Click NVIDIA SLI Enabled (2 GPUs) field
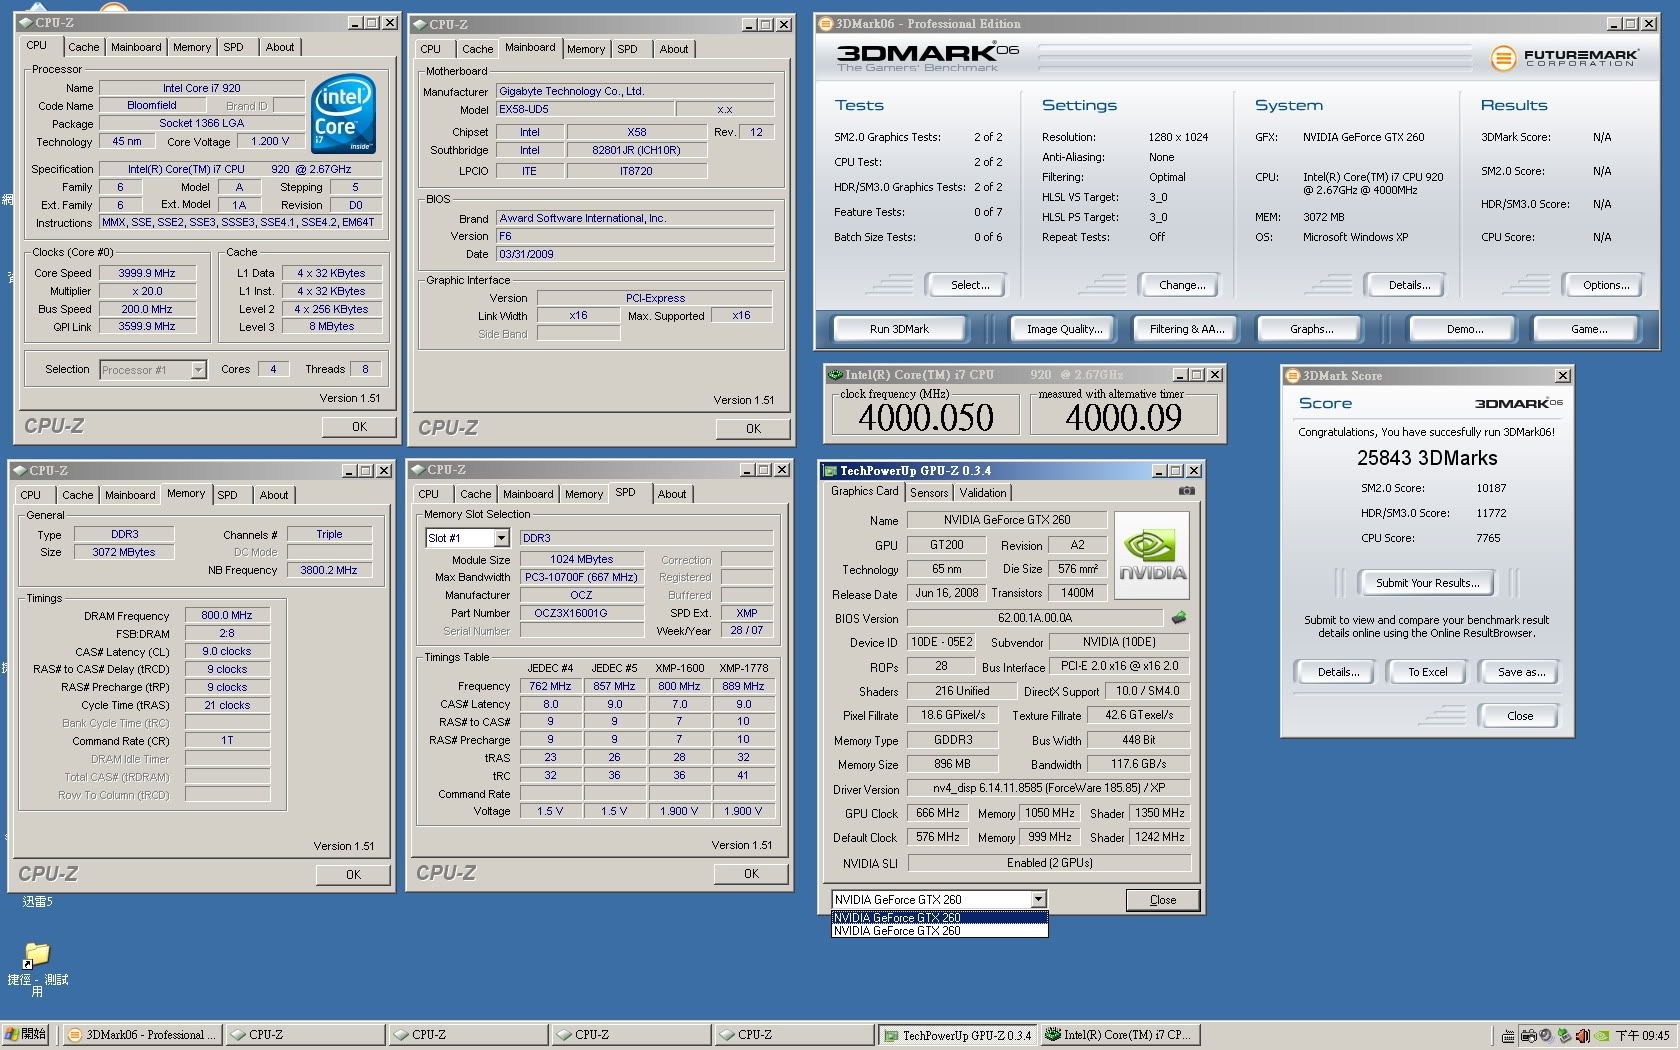Viewport: 1680px width, 1050px height. (x=1049, y=863)
